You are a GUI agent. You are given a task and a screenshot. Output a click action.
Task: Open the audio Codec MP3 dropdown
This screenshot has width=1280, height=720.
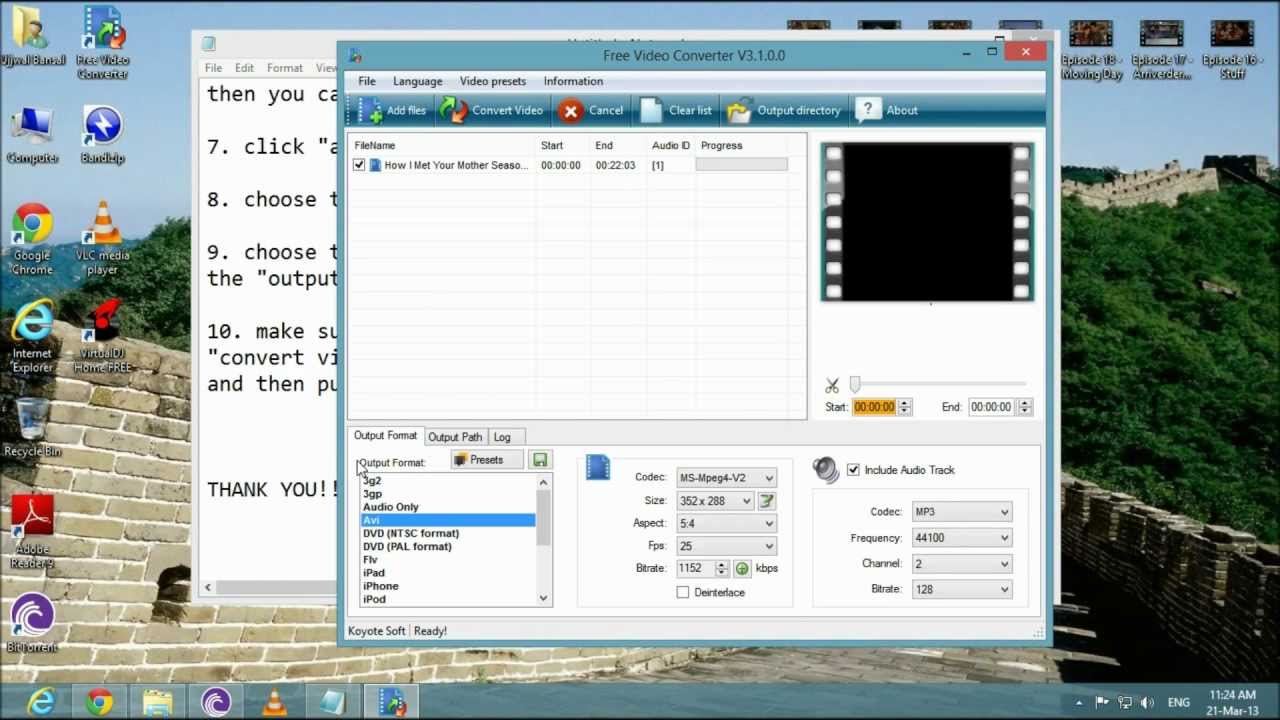pos(962,512)
